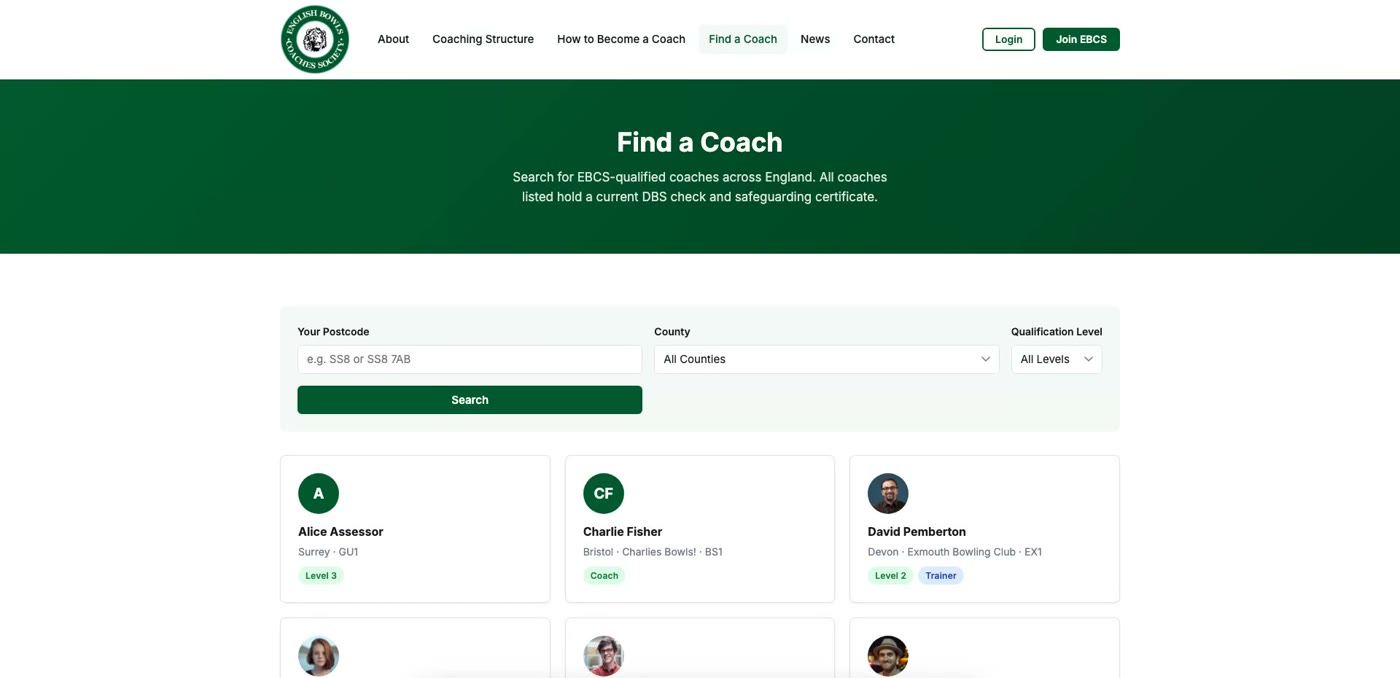This screenshot has width=1400, height=678.
Task: Go to the Coaching Structure page
Action: [483, 39]
